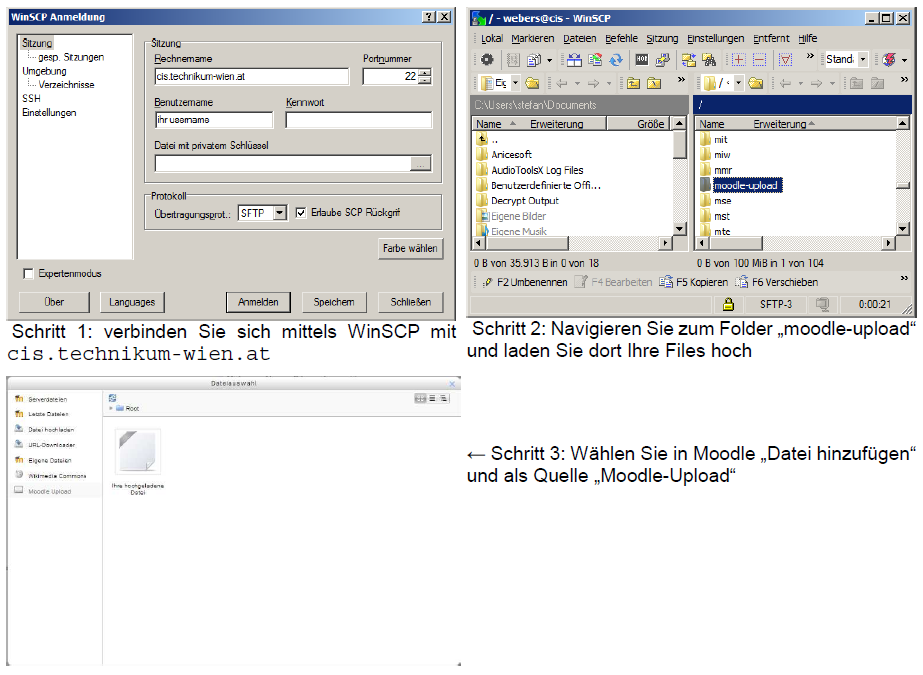Click the Find Files binoculars icon
This screenshot has height=675, width=923.
pos(709,60)
